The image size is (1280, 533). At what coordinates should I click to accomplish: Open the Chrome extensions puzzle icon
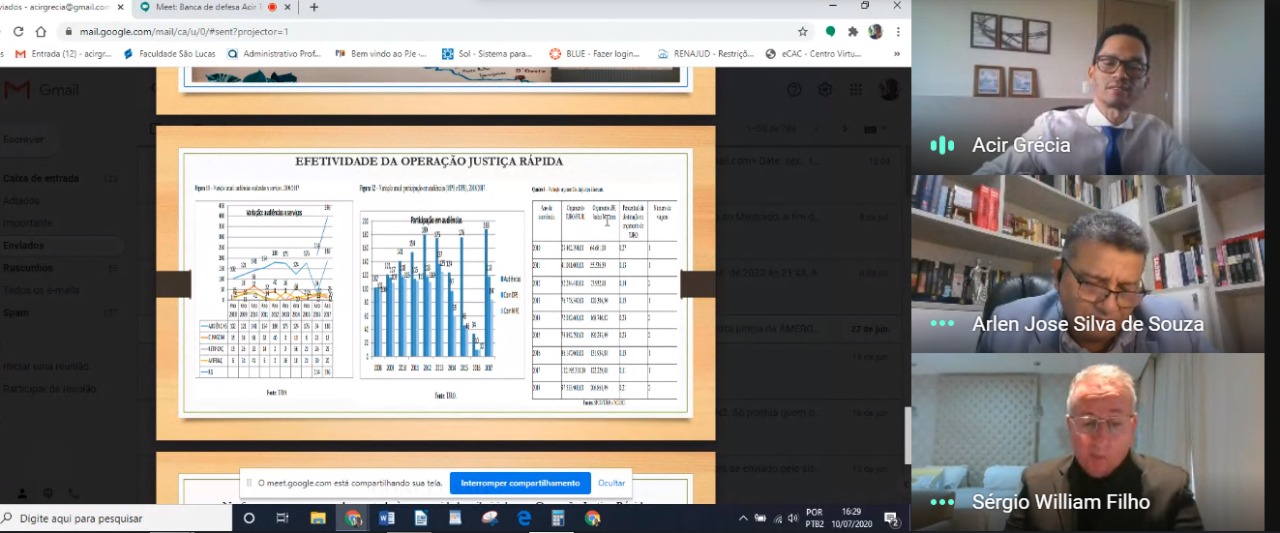853,31
